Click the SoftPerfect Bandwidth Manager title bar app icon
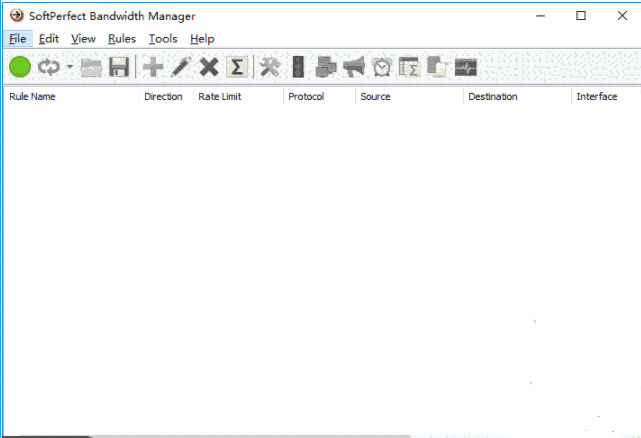 coord(17,16)
